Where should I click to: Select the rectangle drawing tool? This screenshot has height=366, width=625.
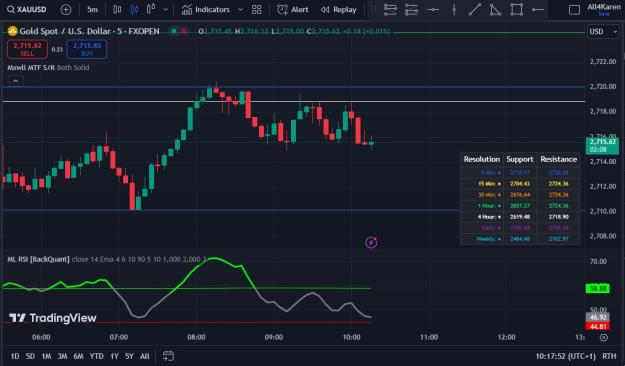(x=517, y=10)
